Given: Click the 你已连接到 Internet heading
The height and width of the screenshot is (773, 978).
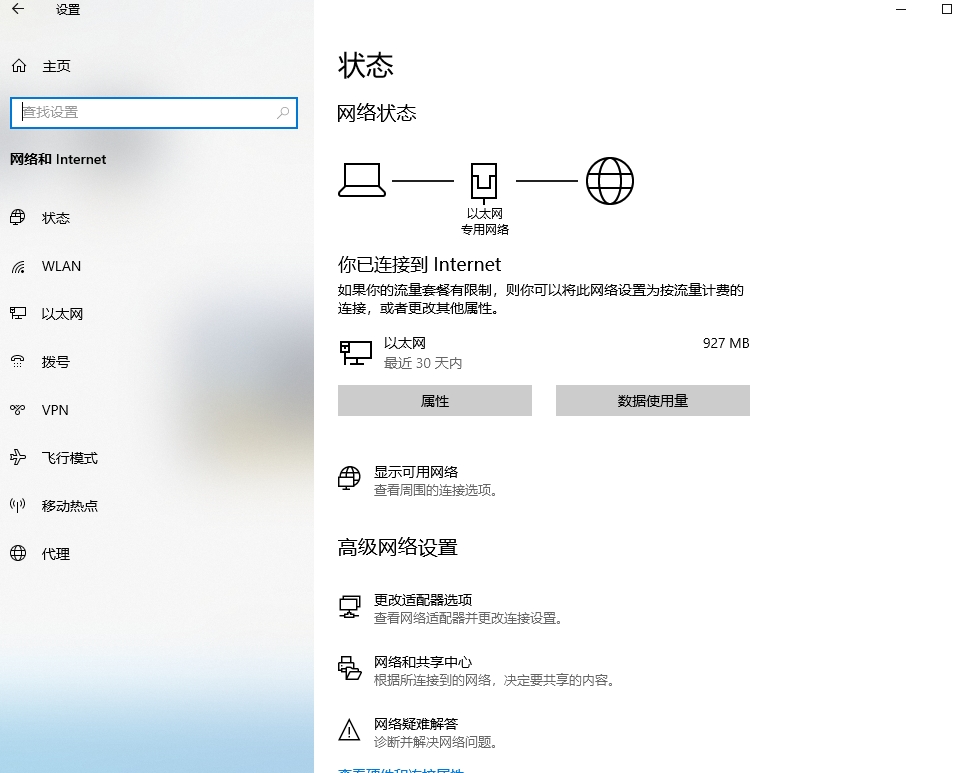Looking at the screenshot, I should (419, 265).
